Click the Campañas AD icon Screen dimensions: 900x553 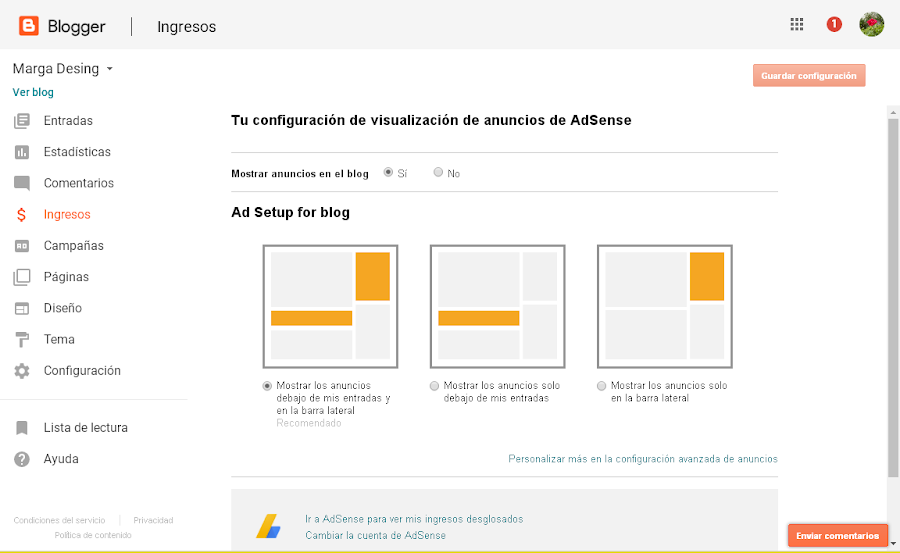[22, 246]
